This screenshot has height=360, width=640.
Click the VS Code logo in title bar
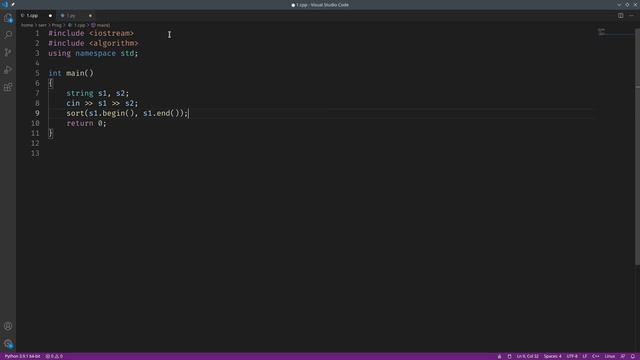pos(4,4)
